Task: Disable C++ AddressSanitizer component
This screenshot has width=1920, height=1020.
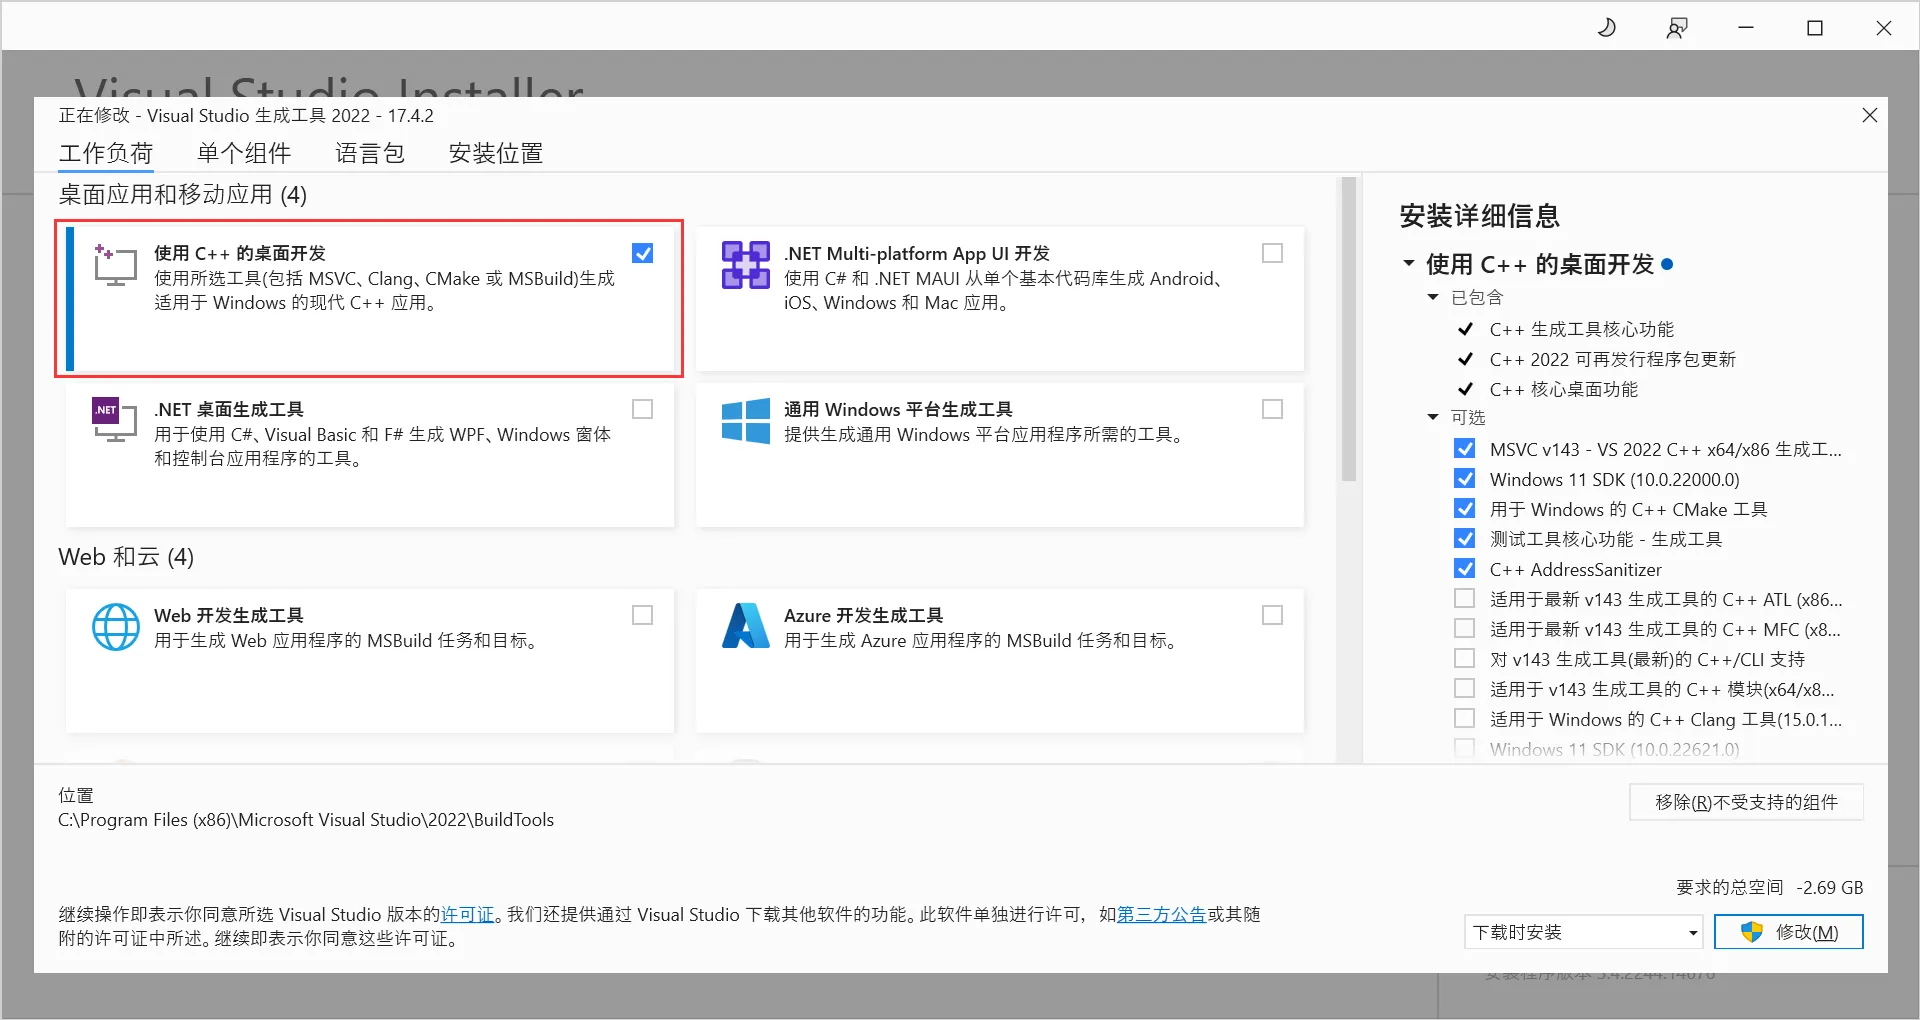Action: 1465,568
